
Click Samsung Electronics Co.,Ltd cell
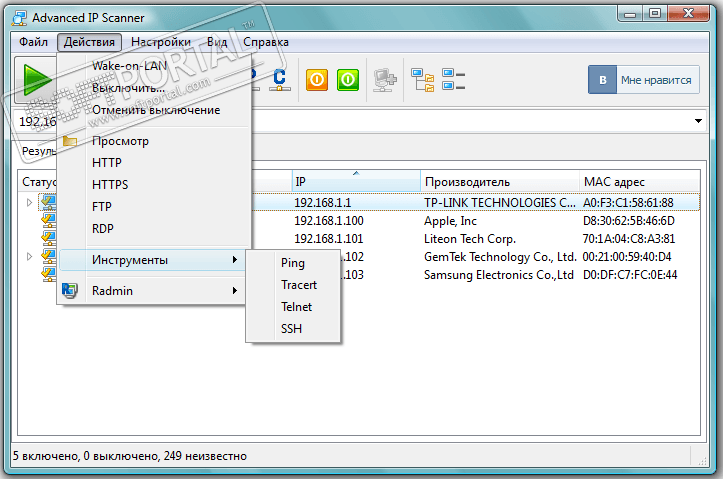(x=499, y=275)
